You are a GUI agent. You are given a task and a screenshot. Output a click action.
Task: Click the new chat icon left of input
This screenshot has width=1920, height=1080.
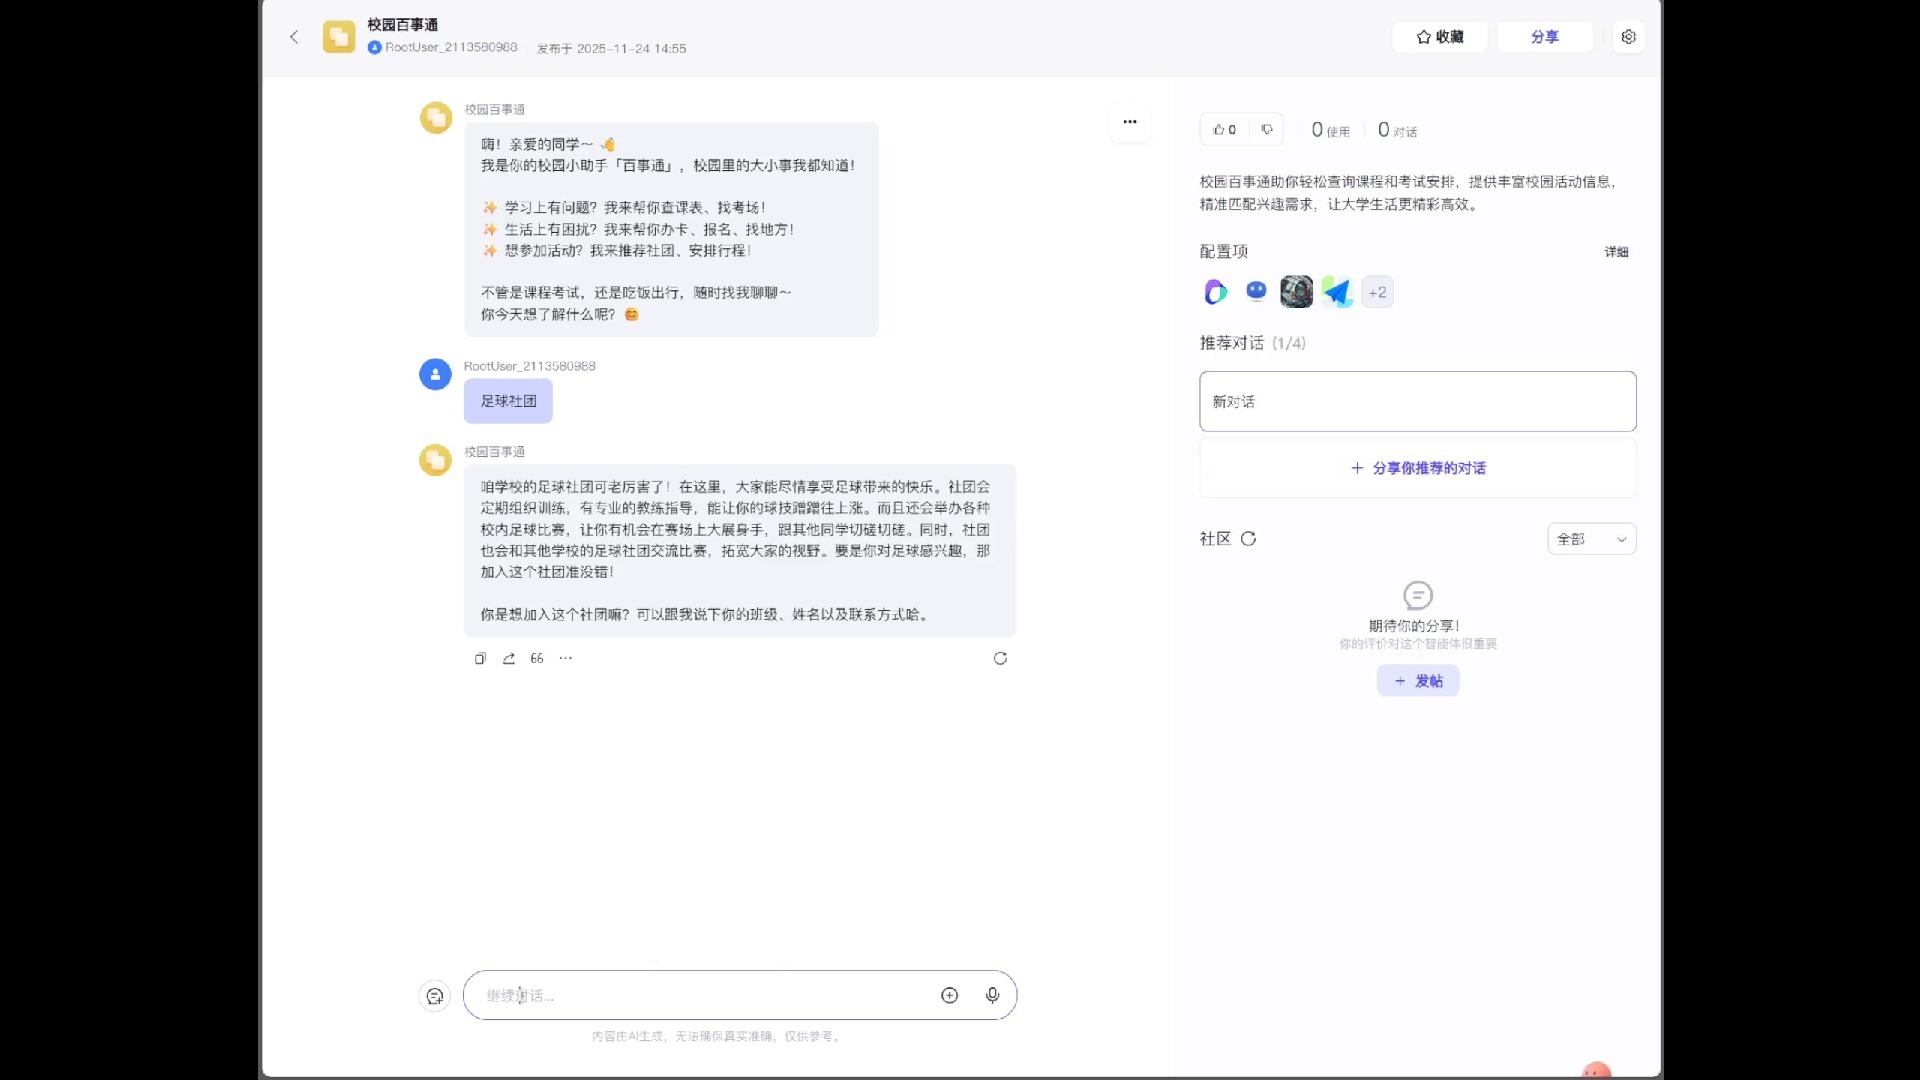coord(435,996)
